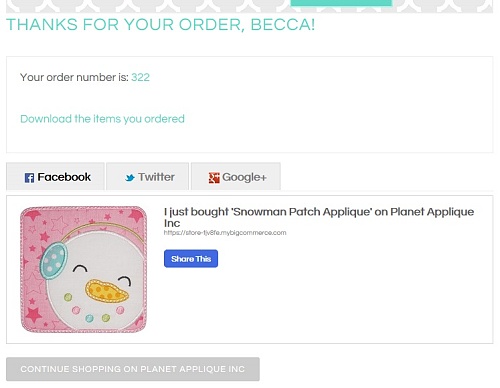Click the blue Share This button
500x388 pixels.
tap(191, 259)
